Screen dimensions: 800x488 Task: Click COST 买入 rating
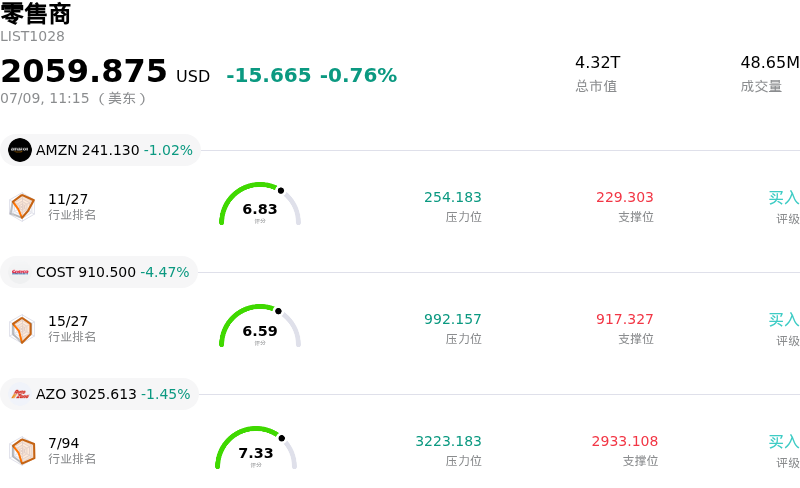784,320
